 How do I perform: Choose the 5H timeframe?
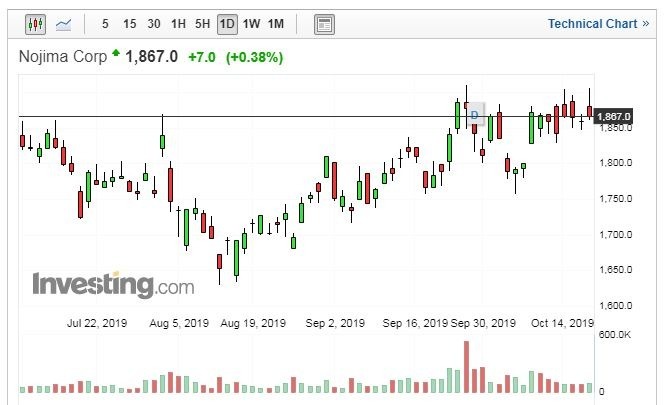202,24
